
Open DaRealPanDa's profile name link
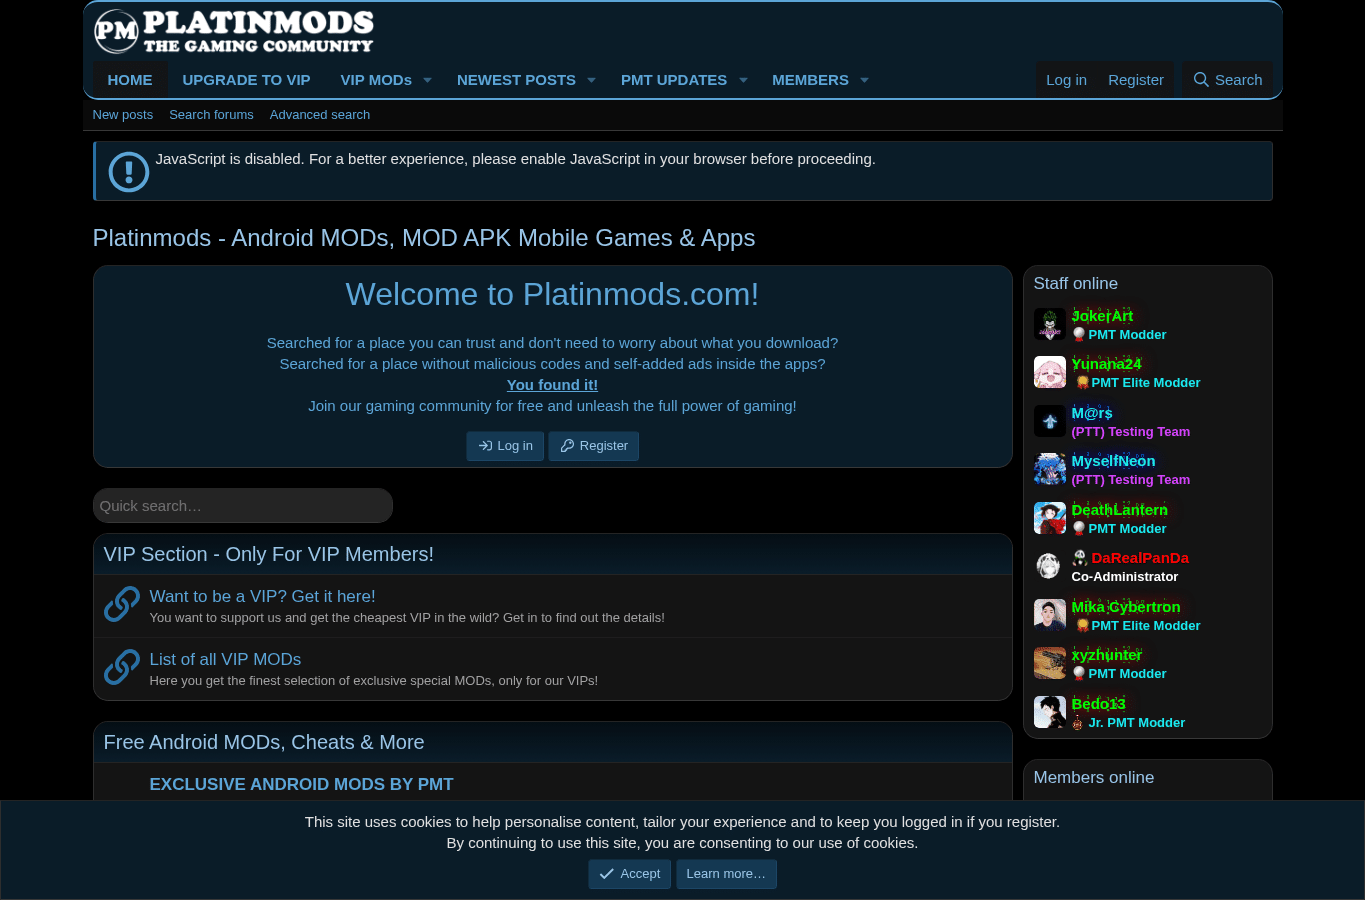[x=1140, y=558]
